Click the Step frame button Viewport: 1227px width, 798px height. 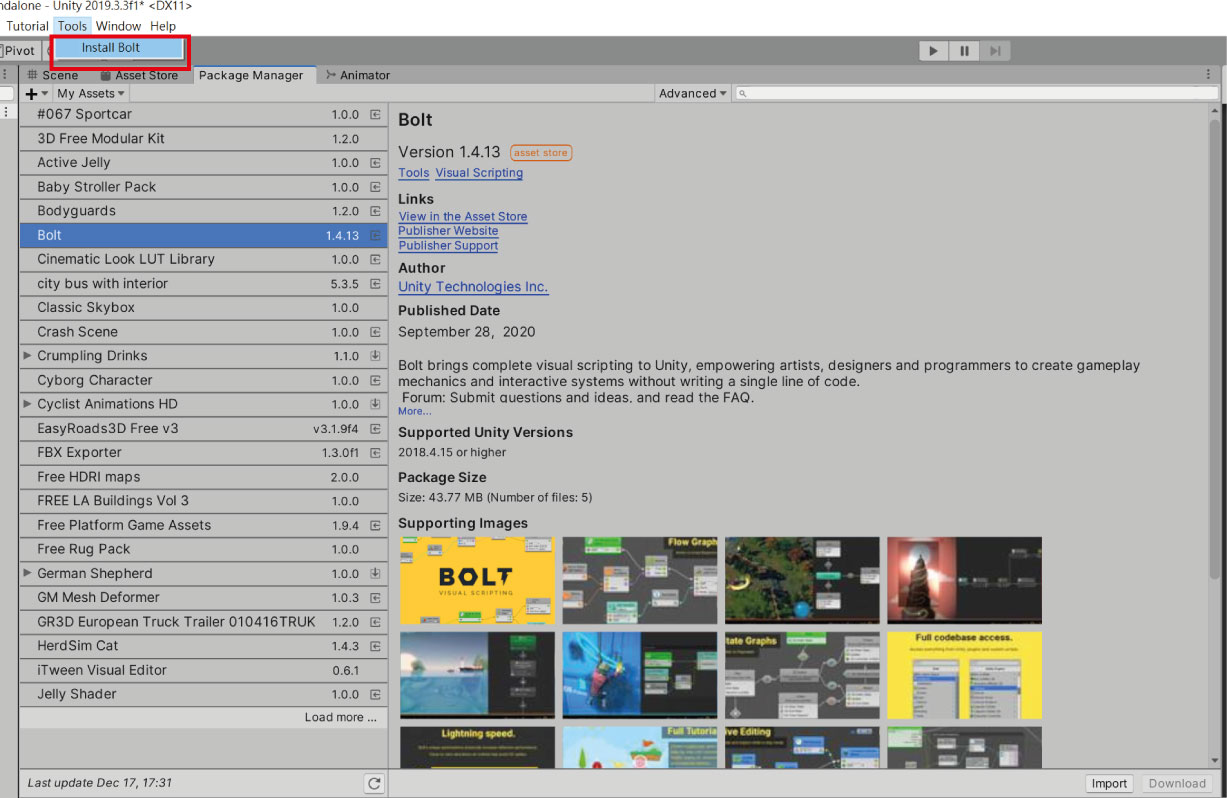(994, 51)
